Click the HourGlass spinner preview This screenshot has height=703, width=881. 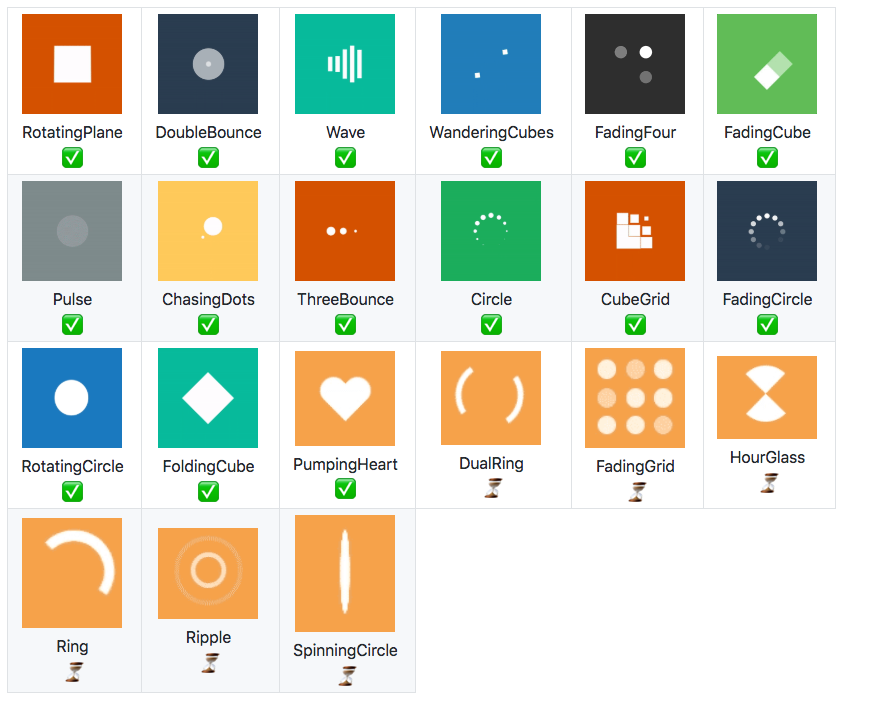(767, 397)
